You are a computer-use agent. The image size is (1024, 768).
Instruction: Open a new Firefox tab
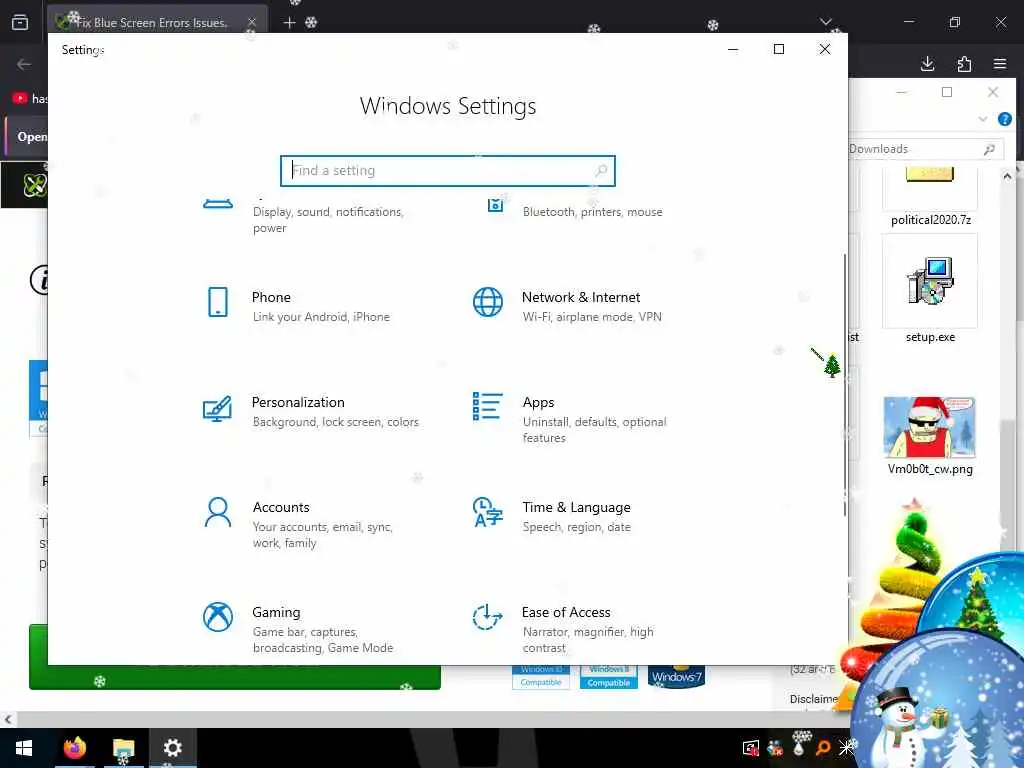coord(289,22)
